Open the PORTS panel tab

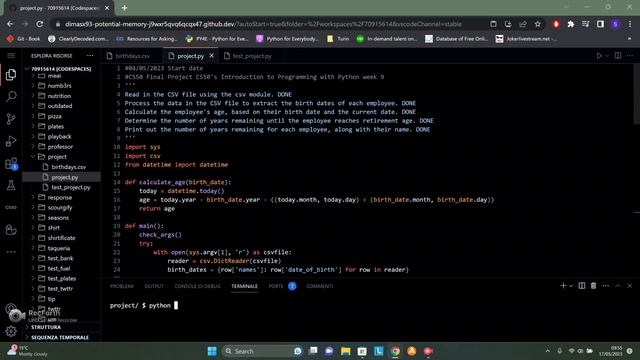(276, 286)
